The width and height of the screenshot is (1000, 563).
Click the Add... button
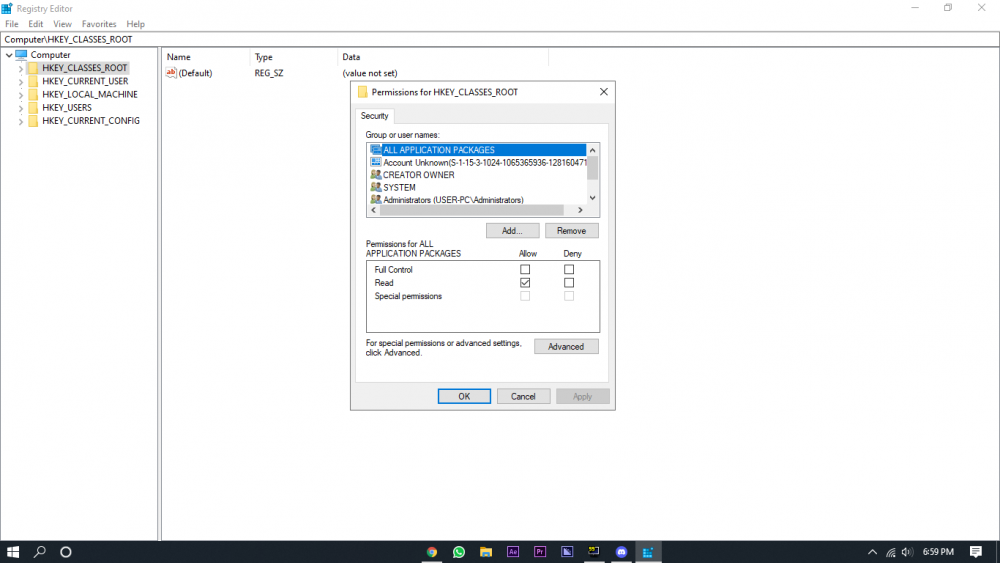point(512,231)
